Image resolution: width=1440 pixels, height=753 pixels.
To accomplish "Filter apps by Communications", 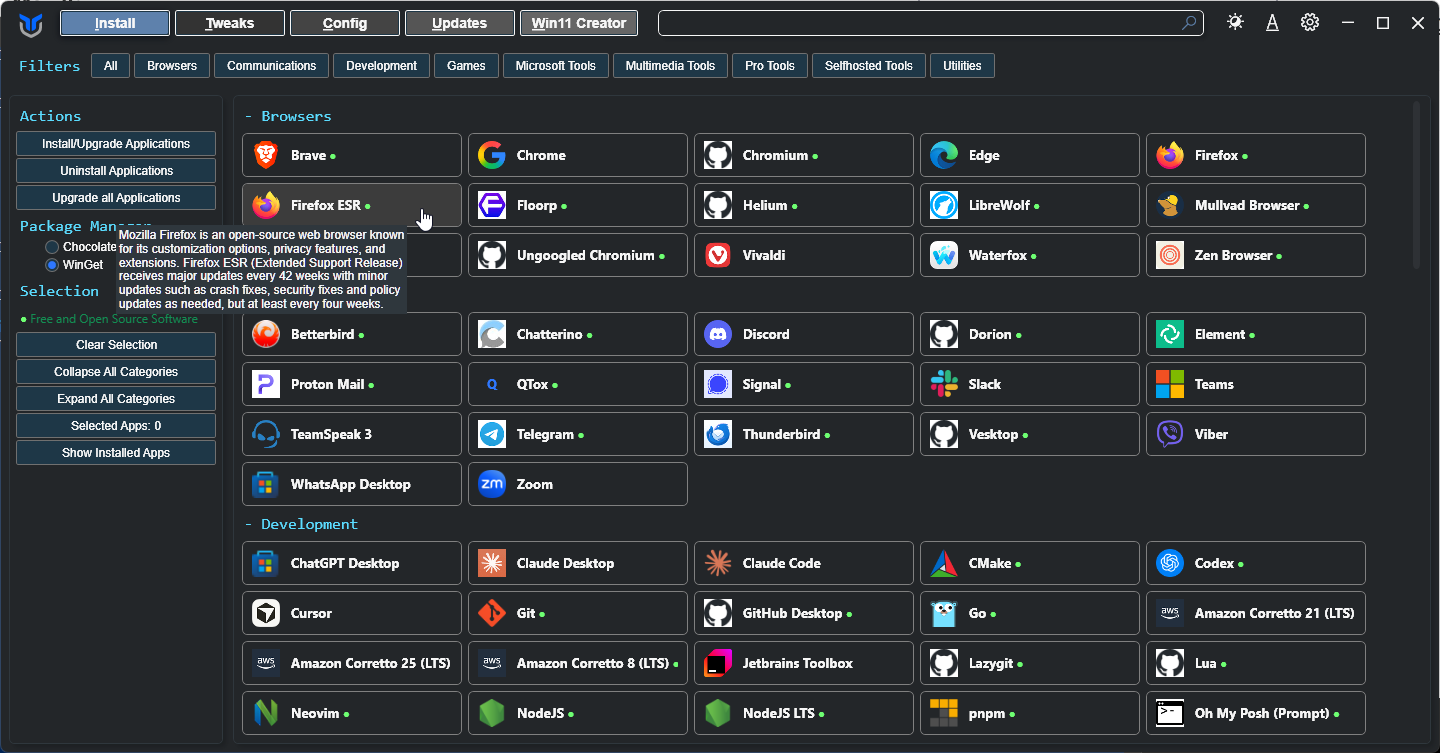I will [271, 66].
